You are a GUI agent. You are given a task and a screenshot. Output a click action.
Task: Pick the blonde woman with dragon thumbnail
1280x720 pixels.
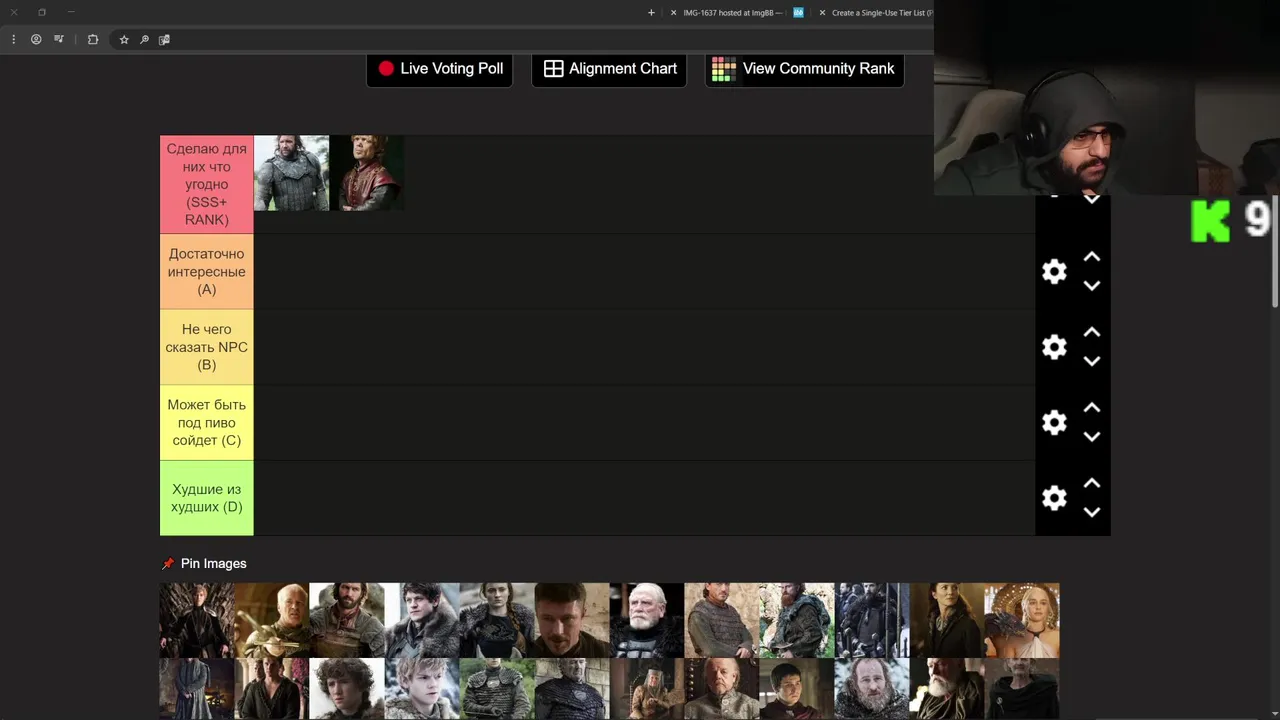[x=1022, y=620]
